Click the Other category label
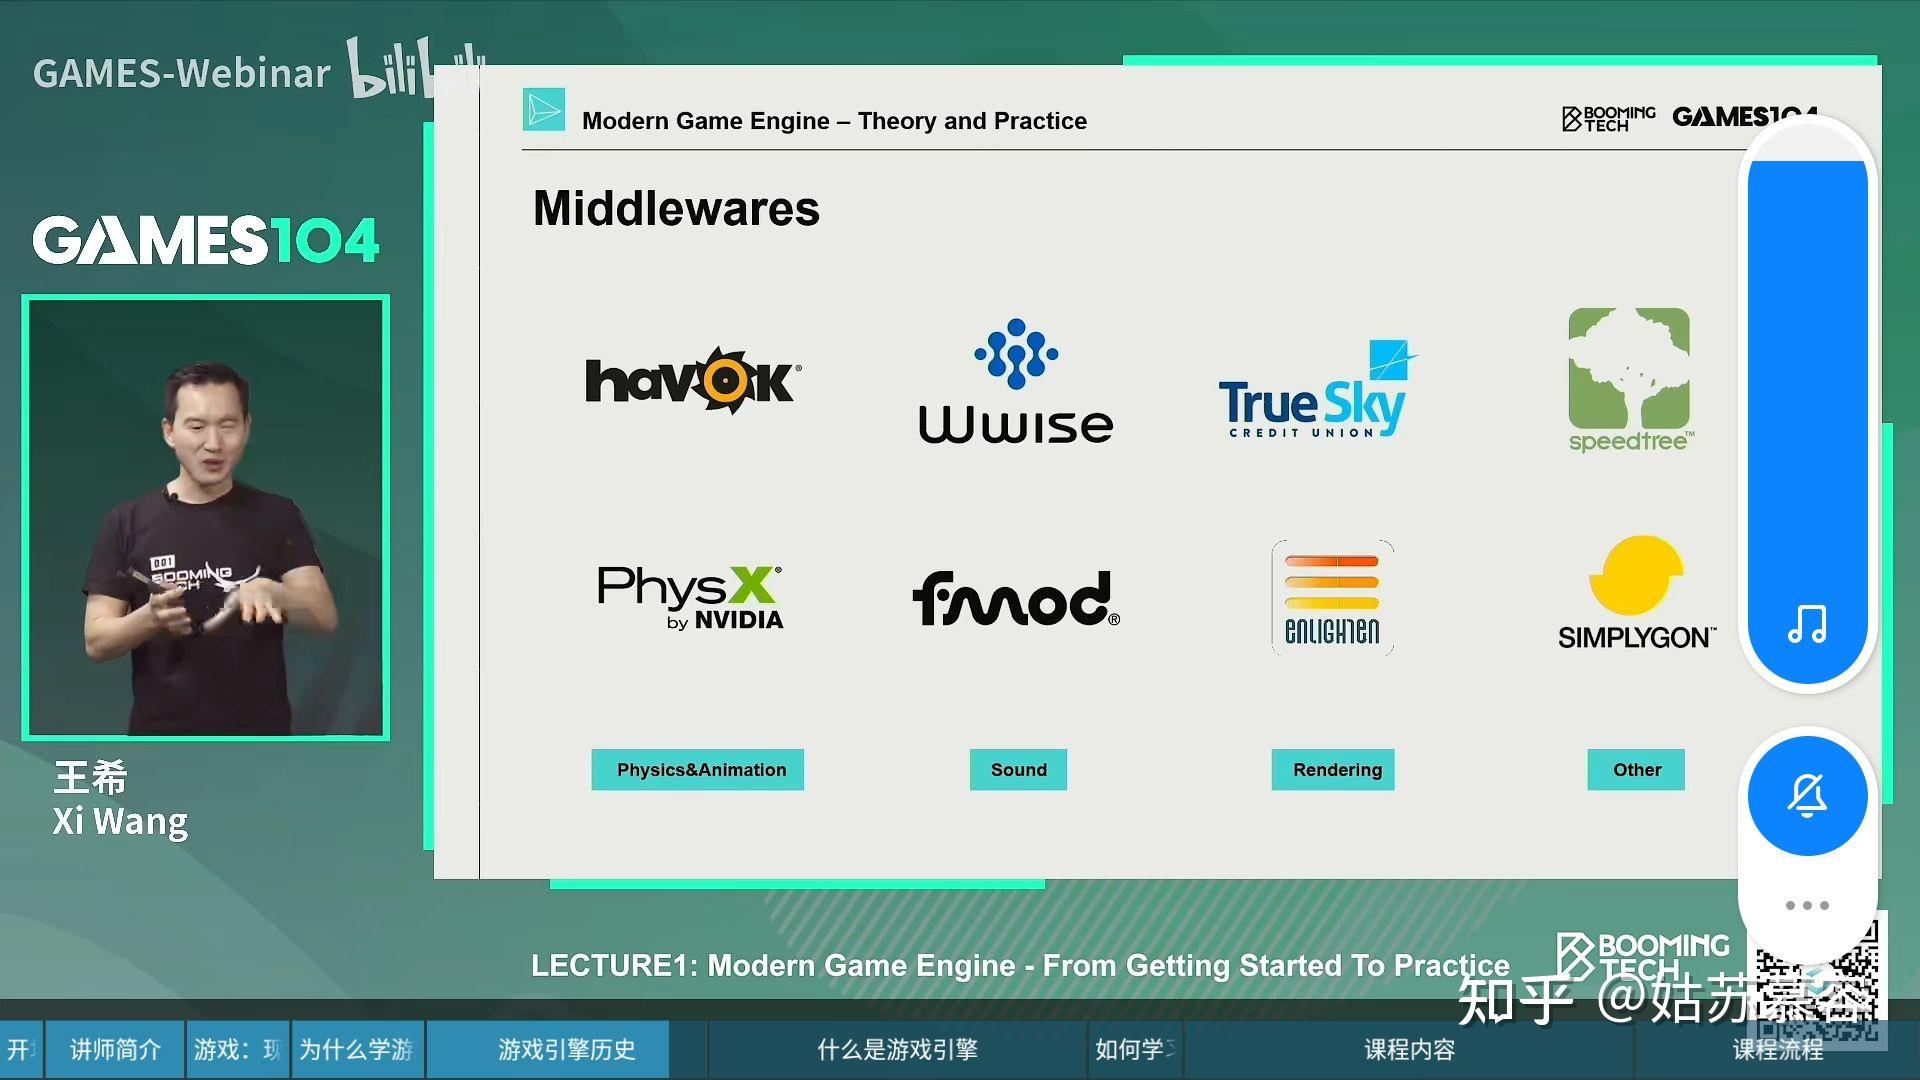1920x1080 pixels. click(1636, 770)
